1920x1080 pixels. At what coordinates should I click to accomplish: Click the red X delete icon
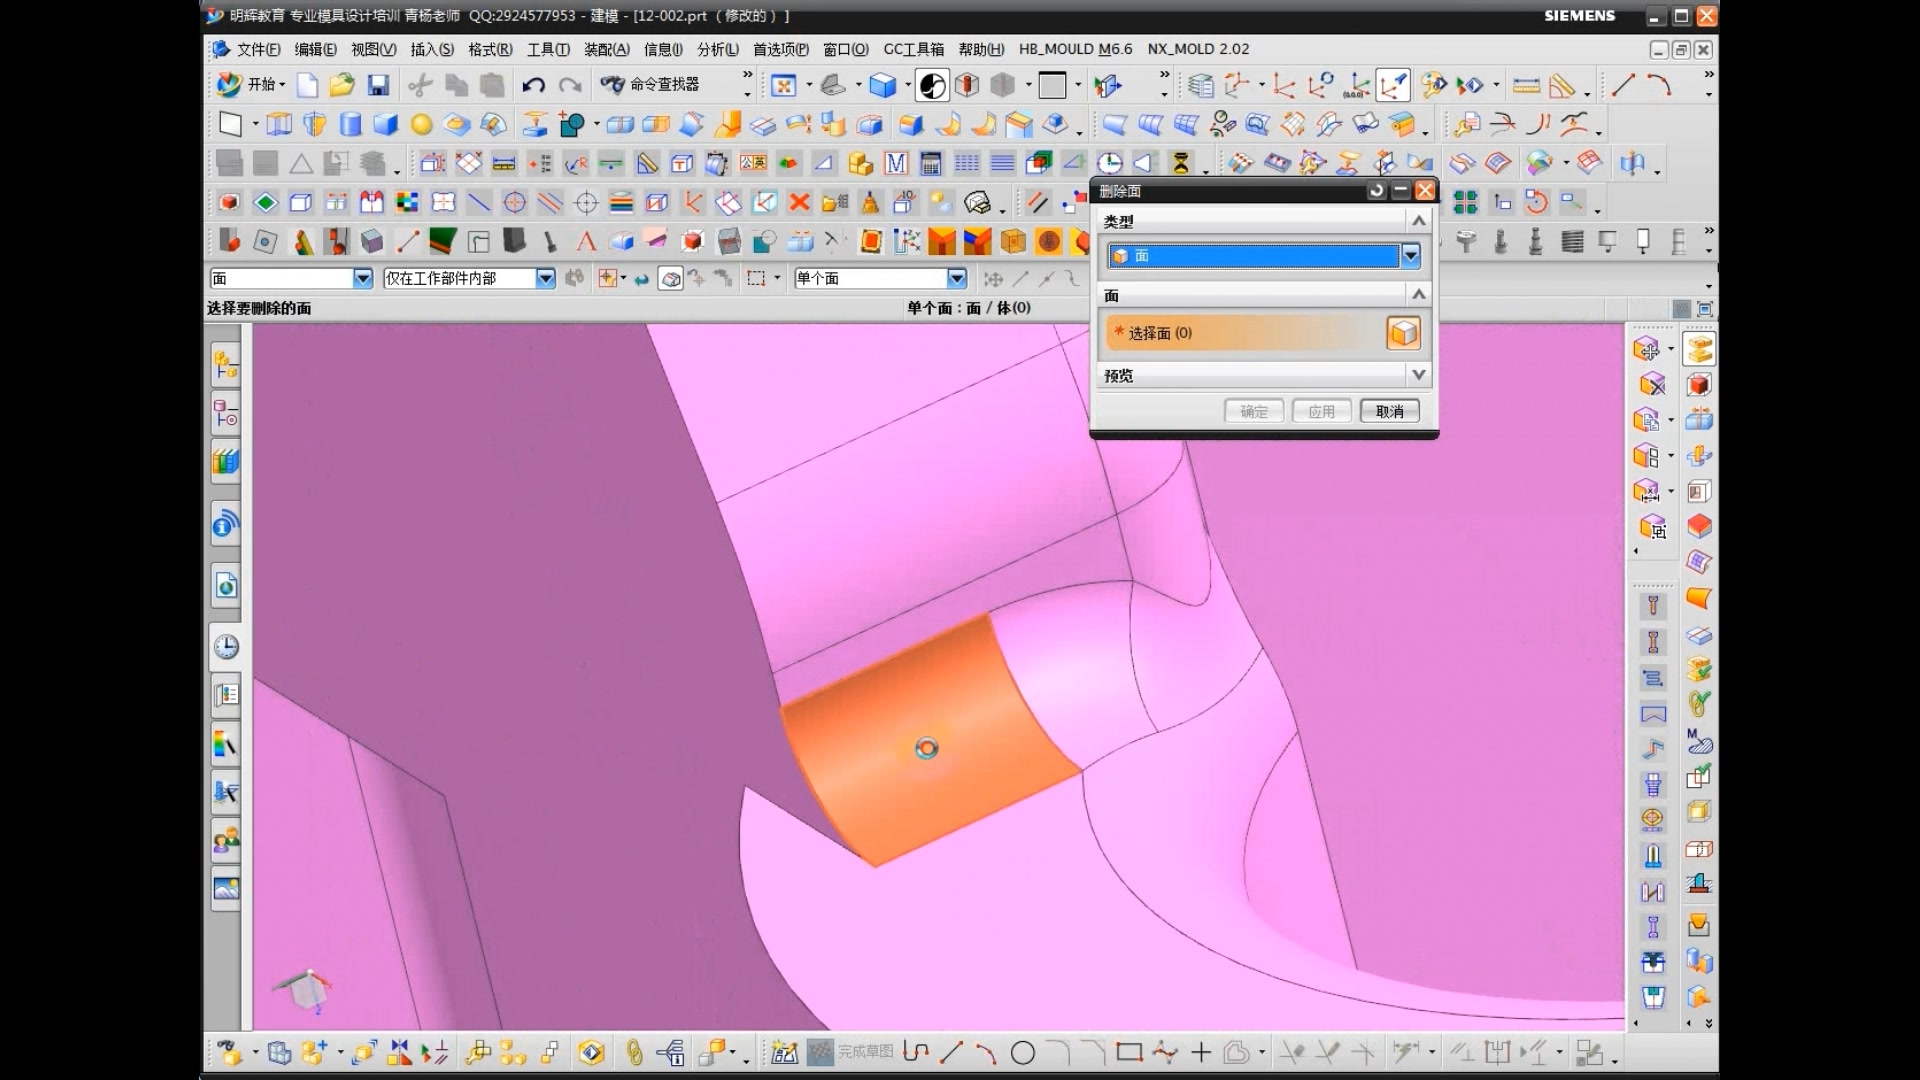click(798, 203)
